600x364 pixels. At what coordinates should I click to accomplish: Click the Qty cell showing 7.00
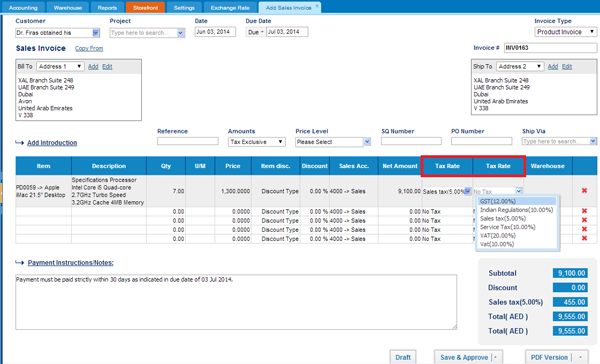[166, 191]
